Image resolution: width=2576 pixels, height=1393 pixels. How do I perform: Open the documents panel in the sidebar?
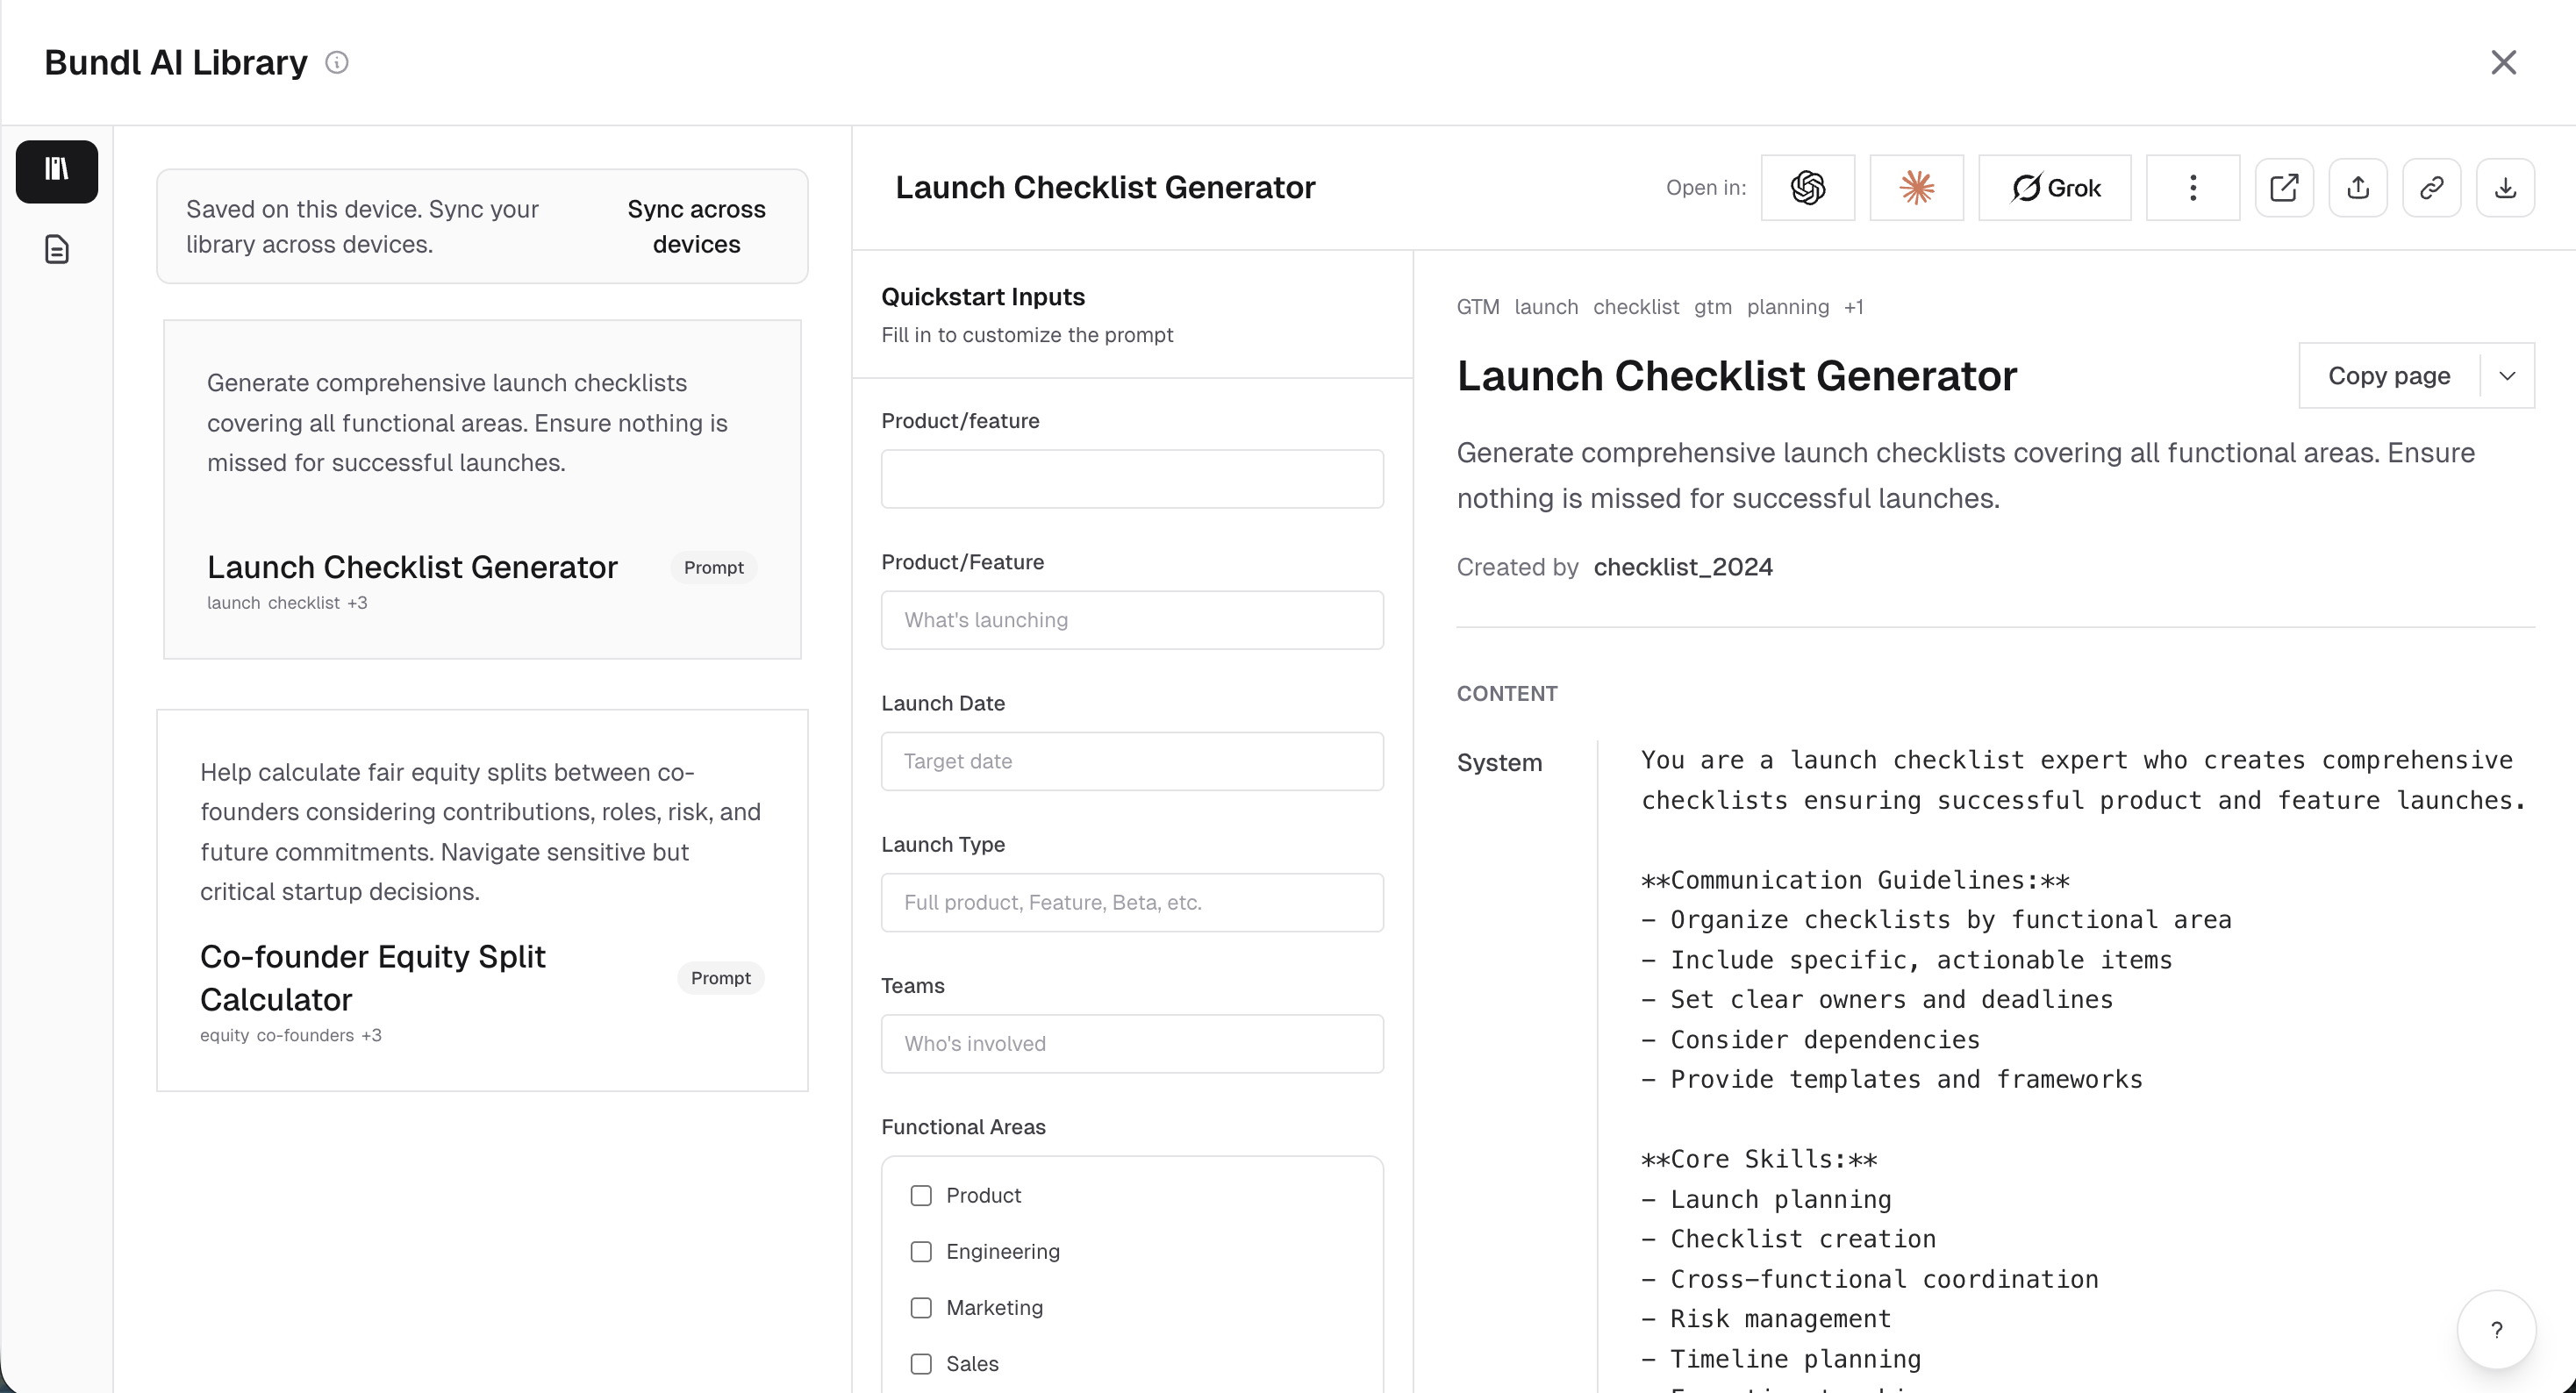click(x=57, y=249)
